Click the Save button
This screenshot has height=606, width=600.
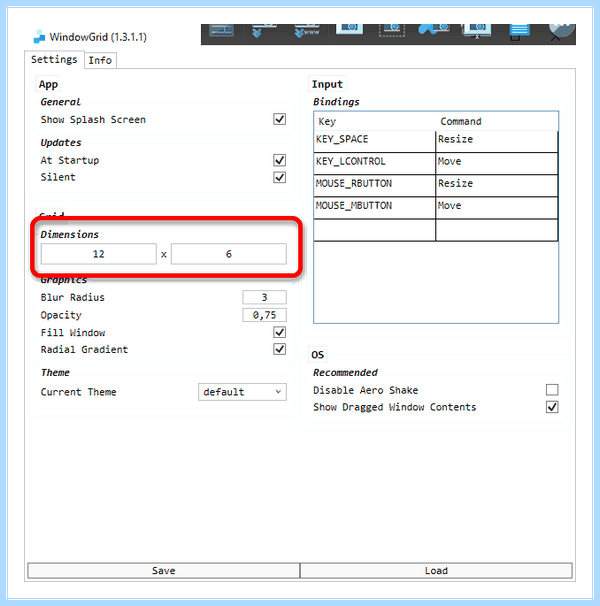coord(164,570)
